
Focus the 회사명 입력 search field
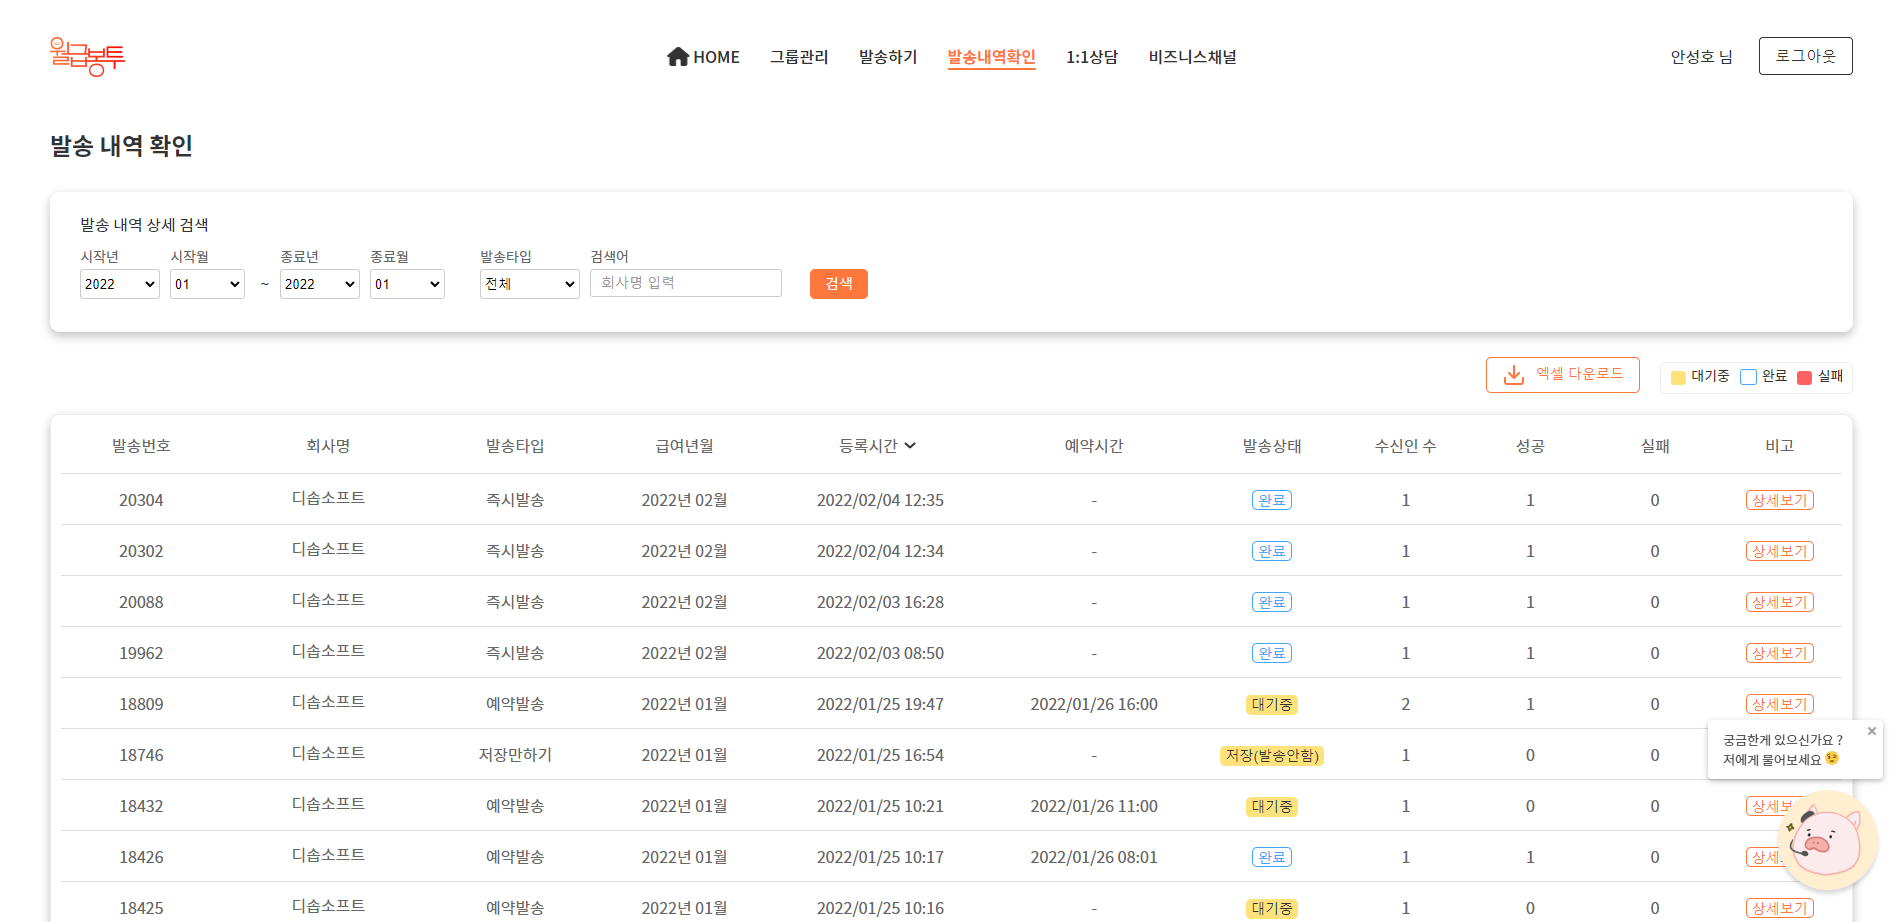[x=686, y=283]
